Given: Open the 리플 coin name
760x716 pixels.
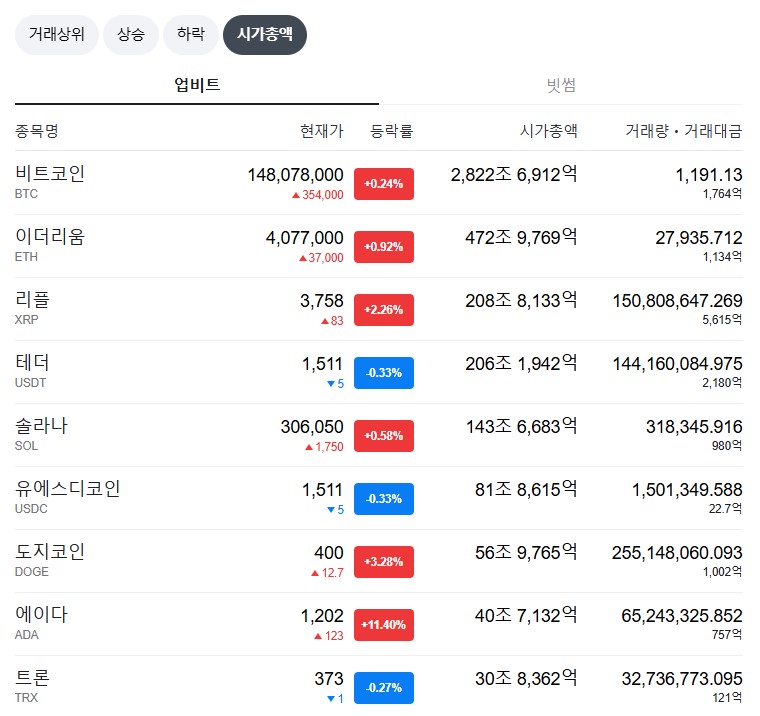Looking at the screenshot, I should pos(32,300).
